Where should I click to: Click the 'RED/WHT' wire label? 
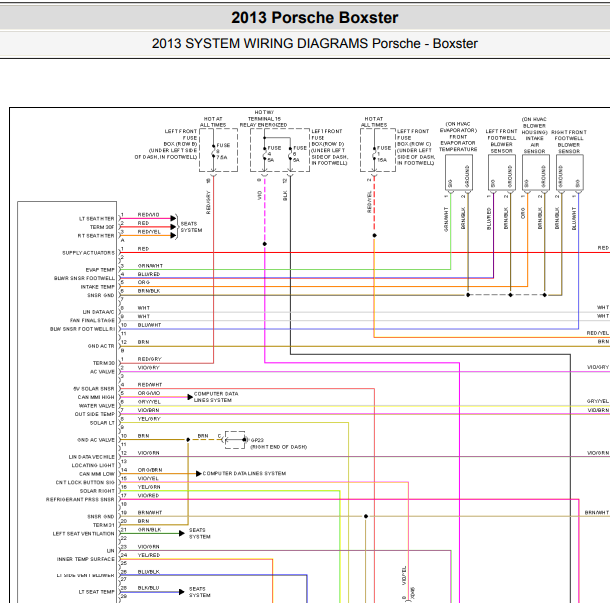(150, 385)
